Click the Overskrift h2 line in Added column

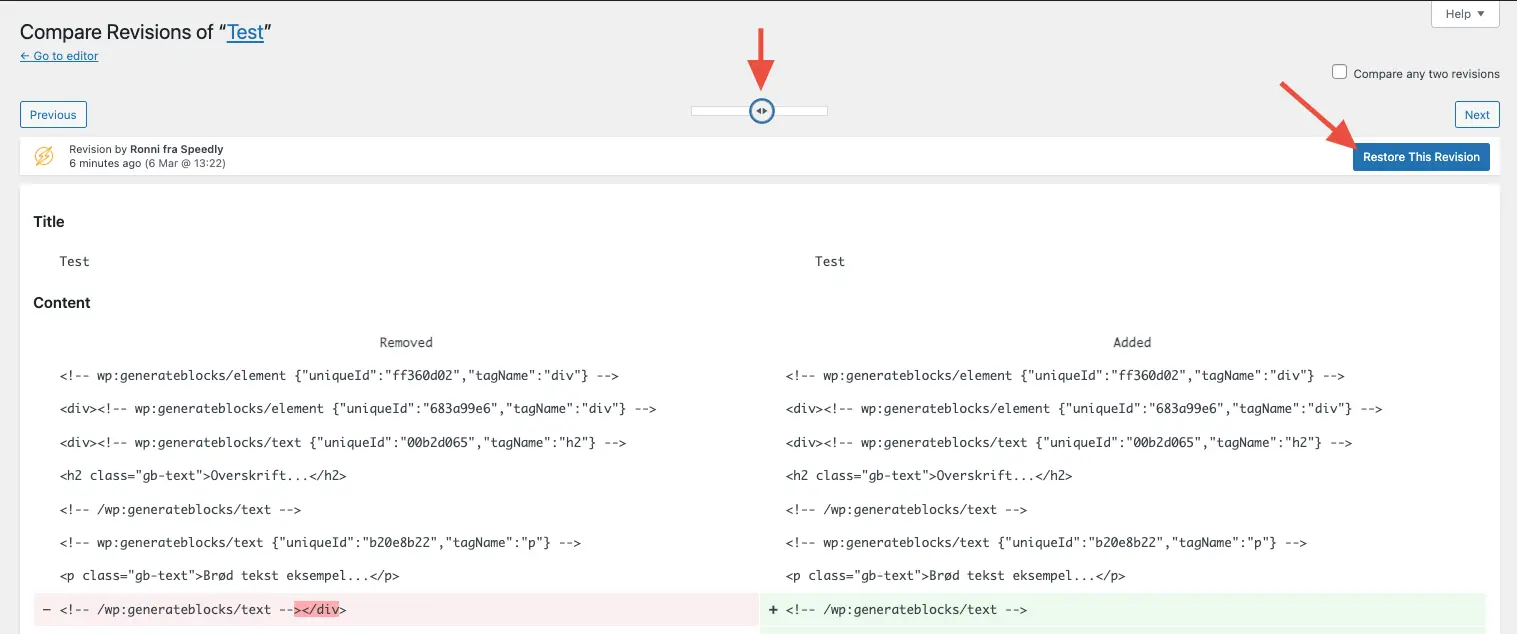(928, 476)
